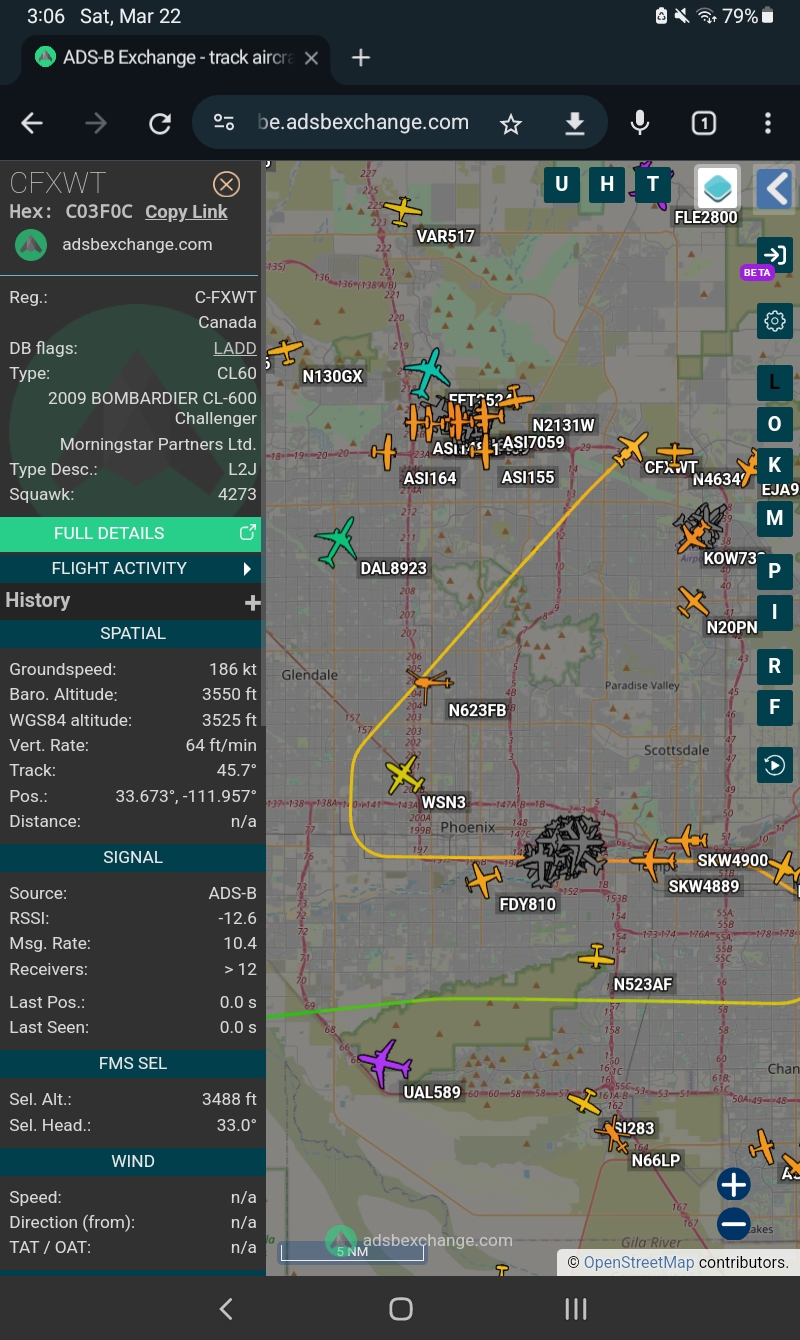The width and height of the screenshot is (800, 1340).
Task: Select the UAL589 purple aircraft icon
Action: click(x=384, y=1062)
